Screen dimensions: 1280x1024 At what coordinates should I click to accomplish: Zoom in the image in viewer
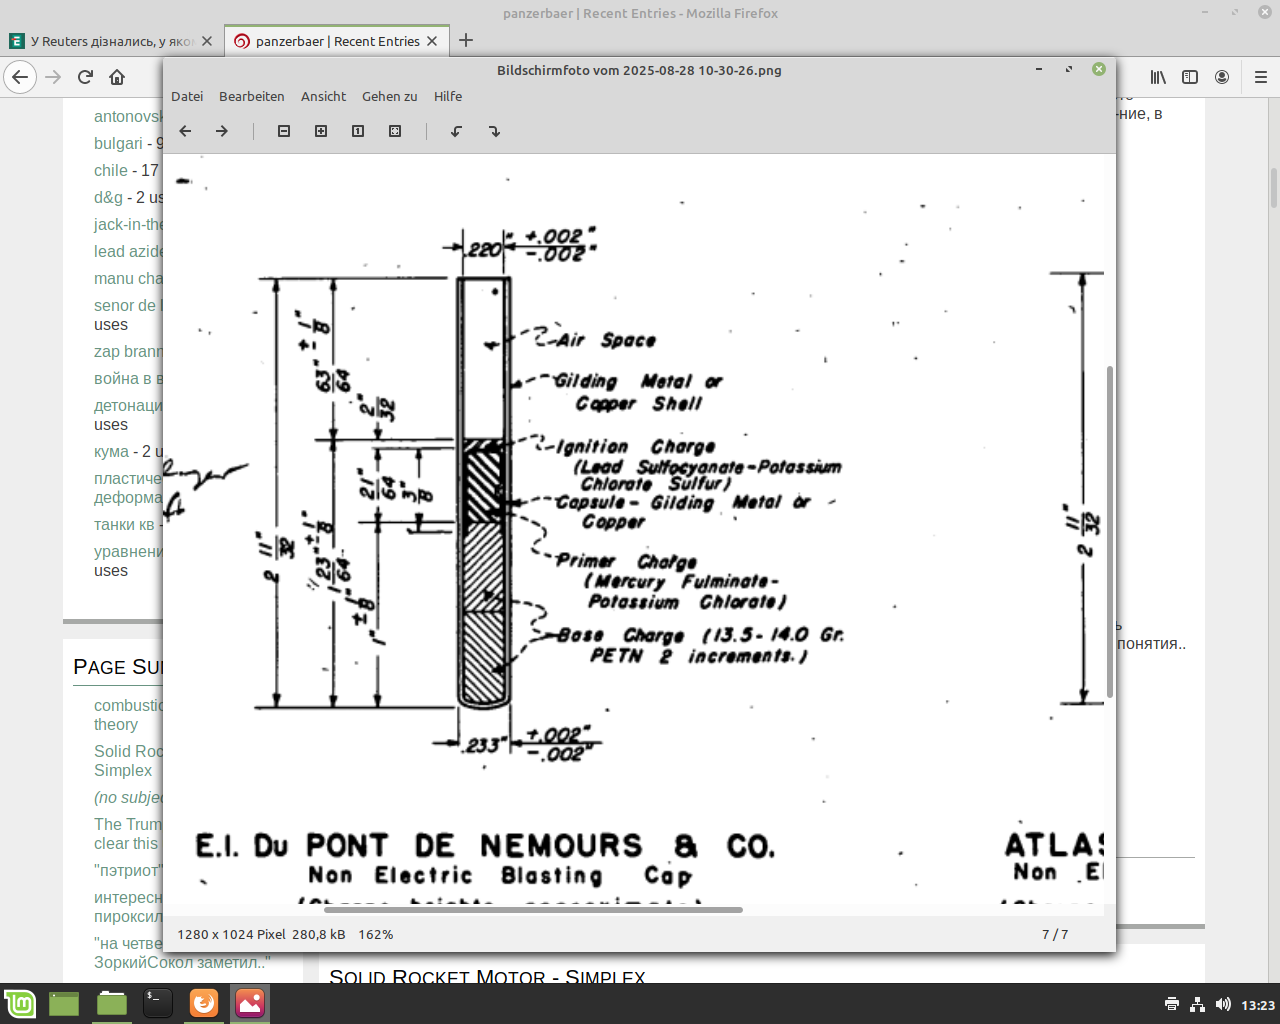pyautogui.click(x=321, y=131)
